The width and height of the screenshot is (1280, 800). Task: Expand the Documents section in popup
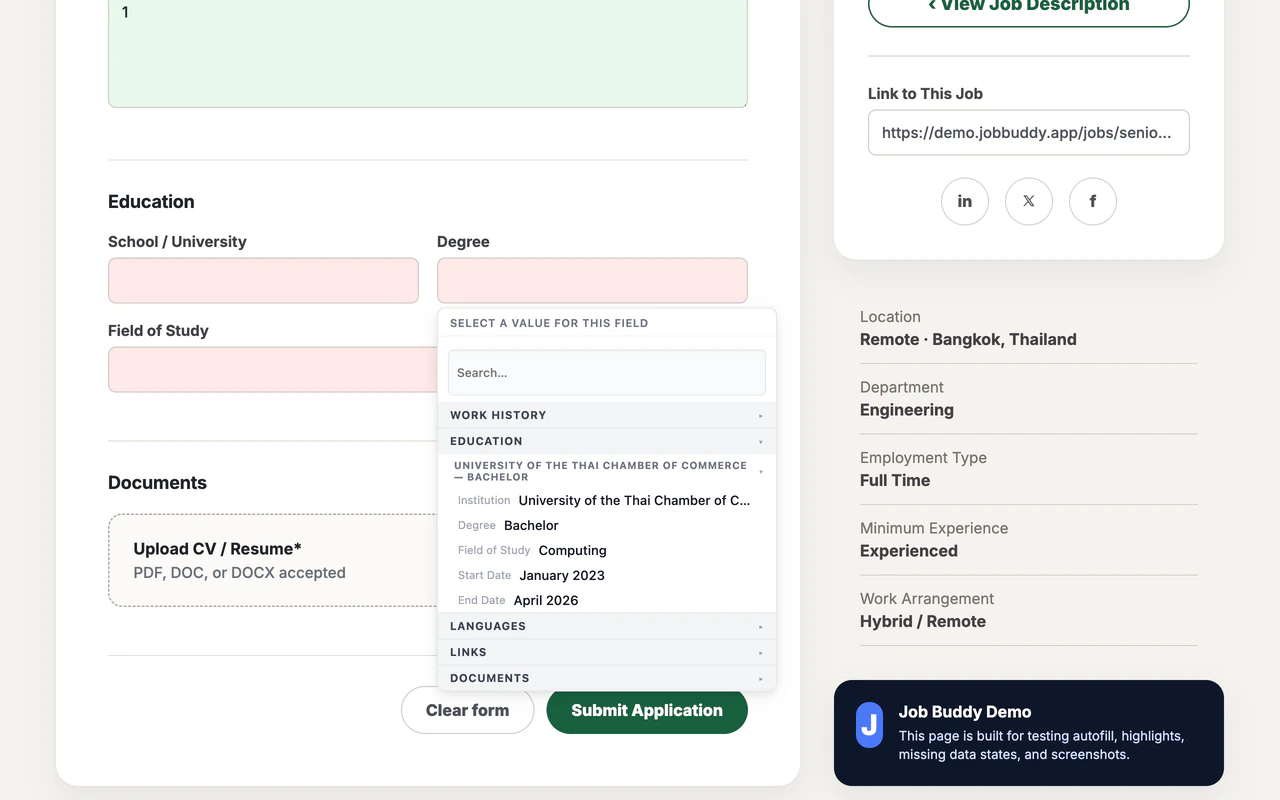tap(607, 678)
